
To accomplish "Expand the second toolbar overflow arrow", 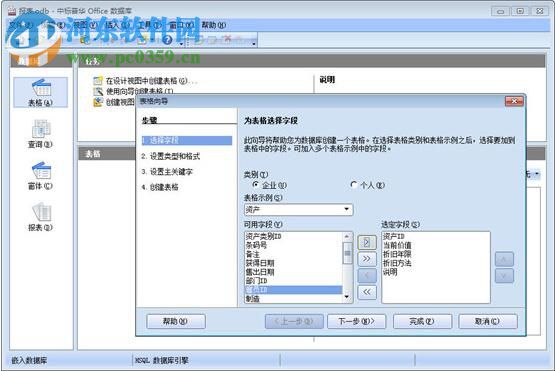I will click(x=254, y=44).
